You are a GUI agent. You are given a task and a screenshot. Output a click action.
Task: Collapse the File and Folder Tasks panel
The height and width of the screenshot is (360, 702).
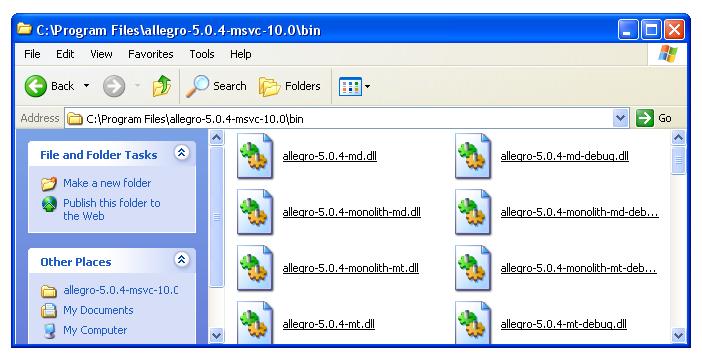click(x=181, y=153)
